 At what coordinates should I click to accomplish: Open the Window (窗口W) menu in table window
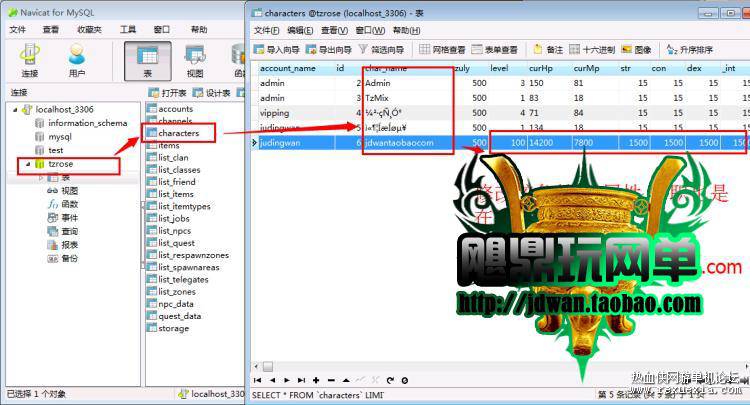click(x=370, y=30)
